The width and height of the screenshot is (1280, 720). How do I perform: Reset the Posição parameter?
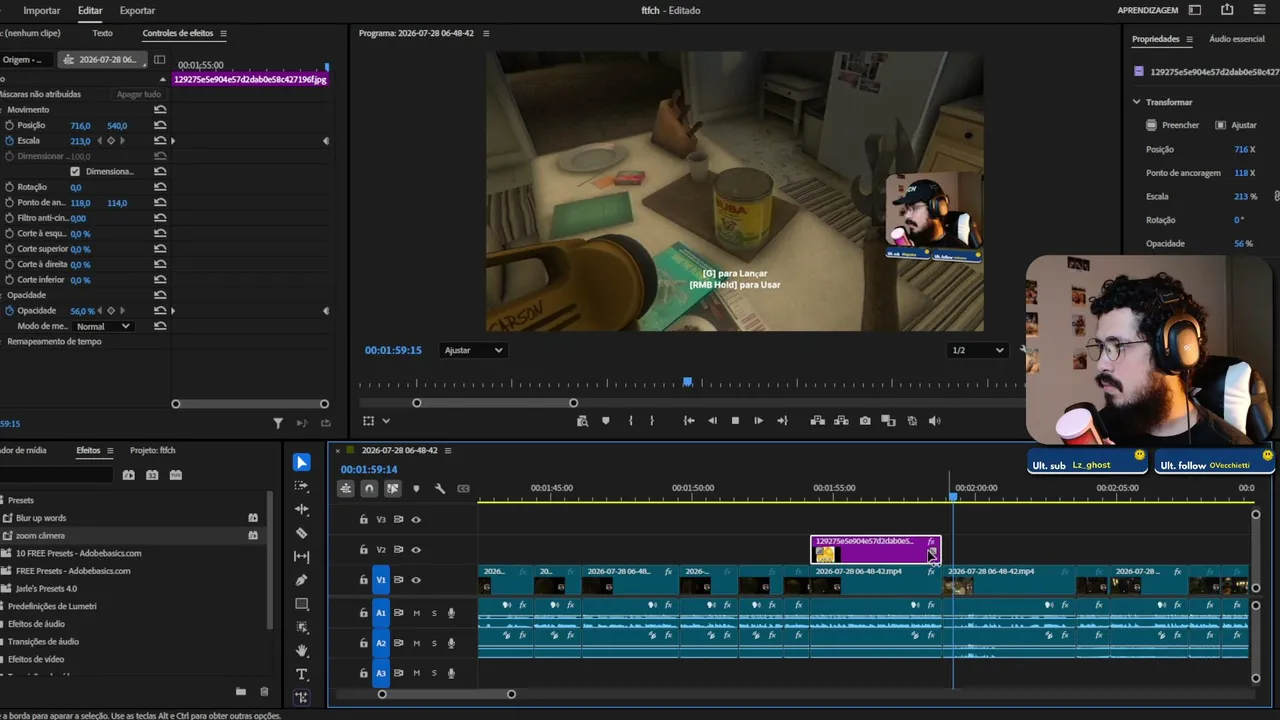(x=160, y=125)
